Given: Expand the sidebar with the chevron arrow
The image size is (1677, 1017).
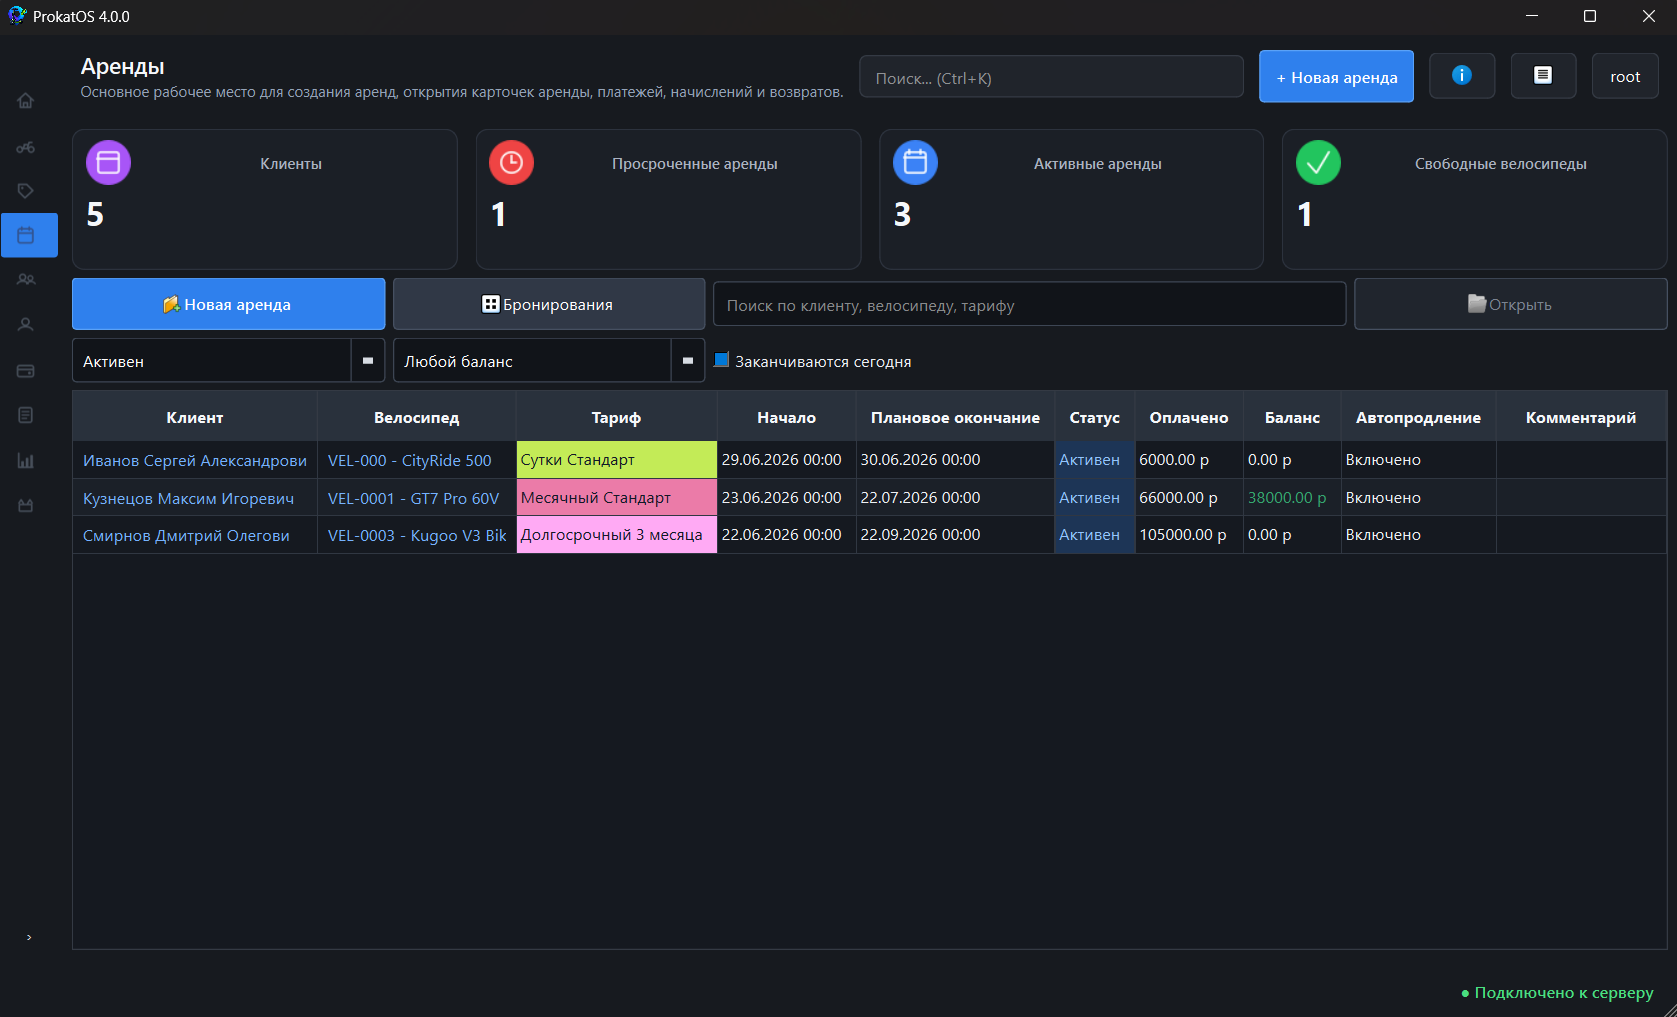Looking at the screenshot, I should [x=29, y=937].
